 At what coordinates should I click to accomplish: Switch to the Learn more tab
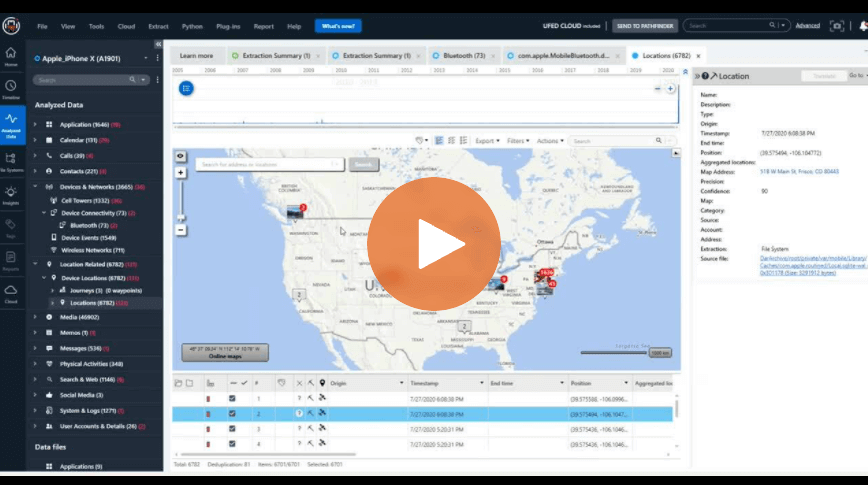point(196,55)
